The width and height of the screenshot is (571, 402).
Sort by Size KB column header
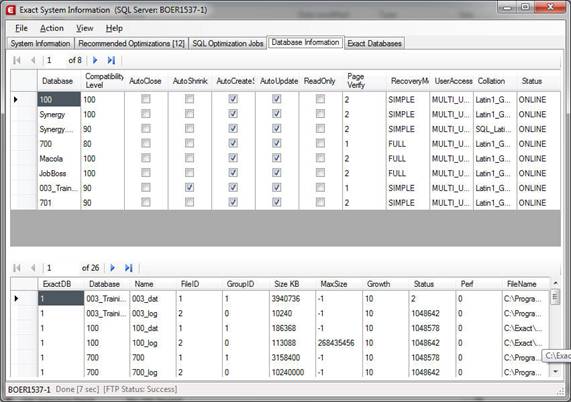coord(292,284)
